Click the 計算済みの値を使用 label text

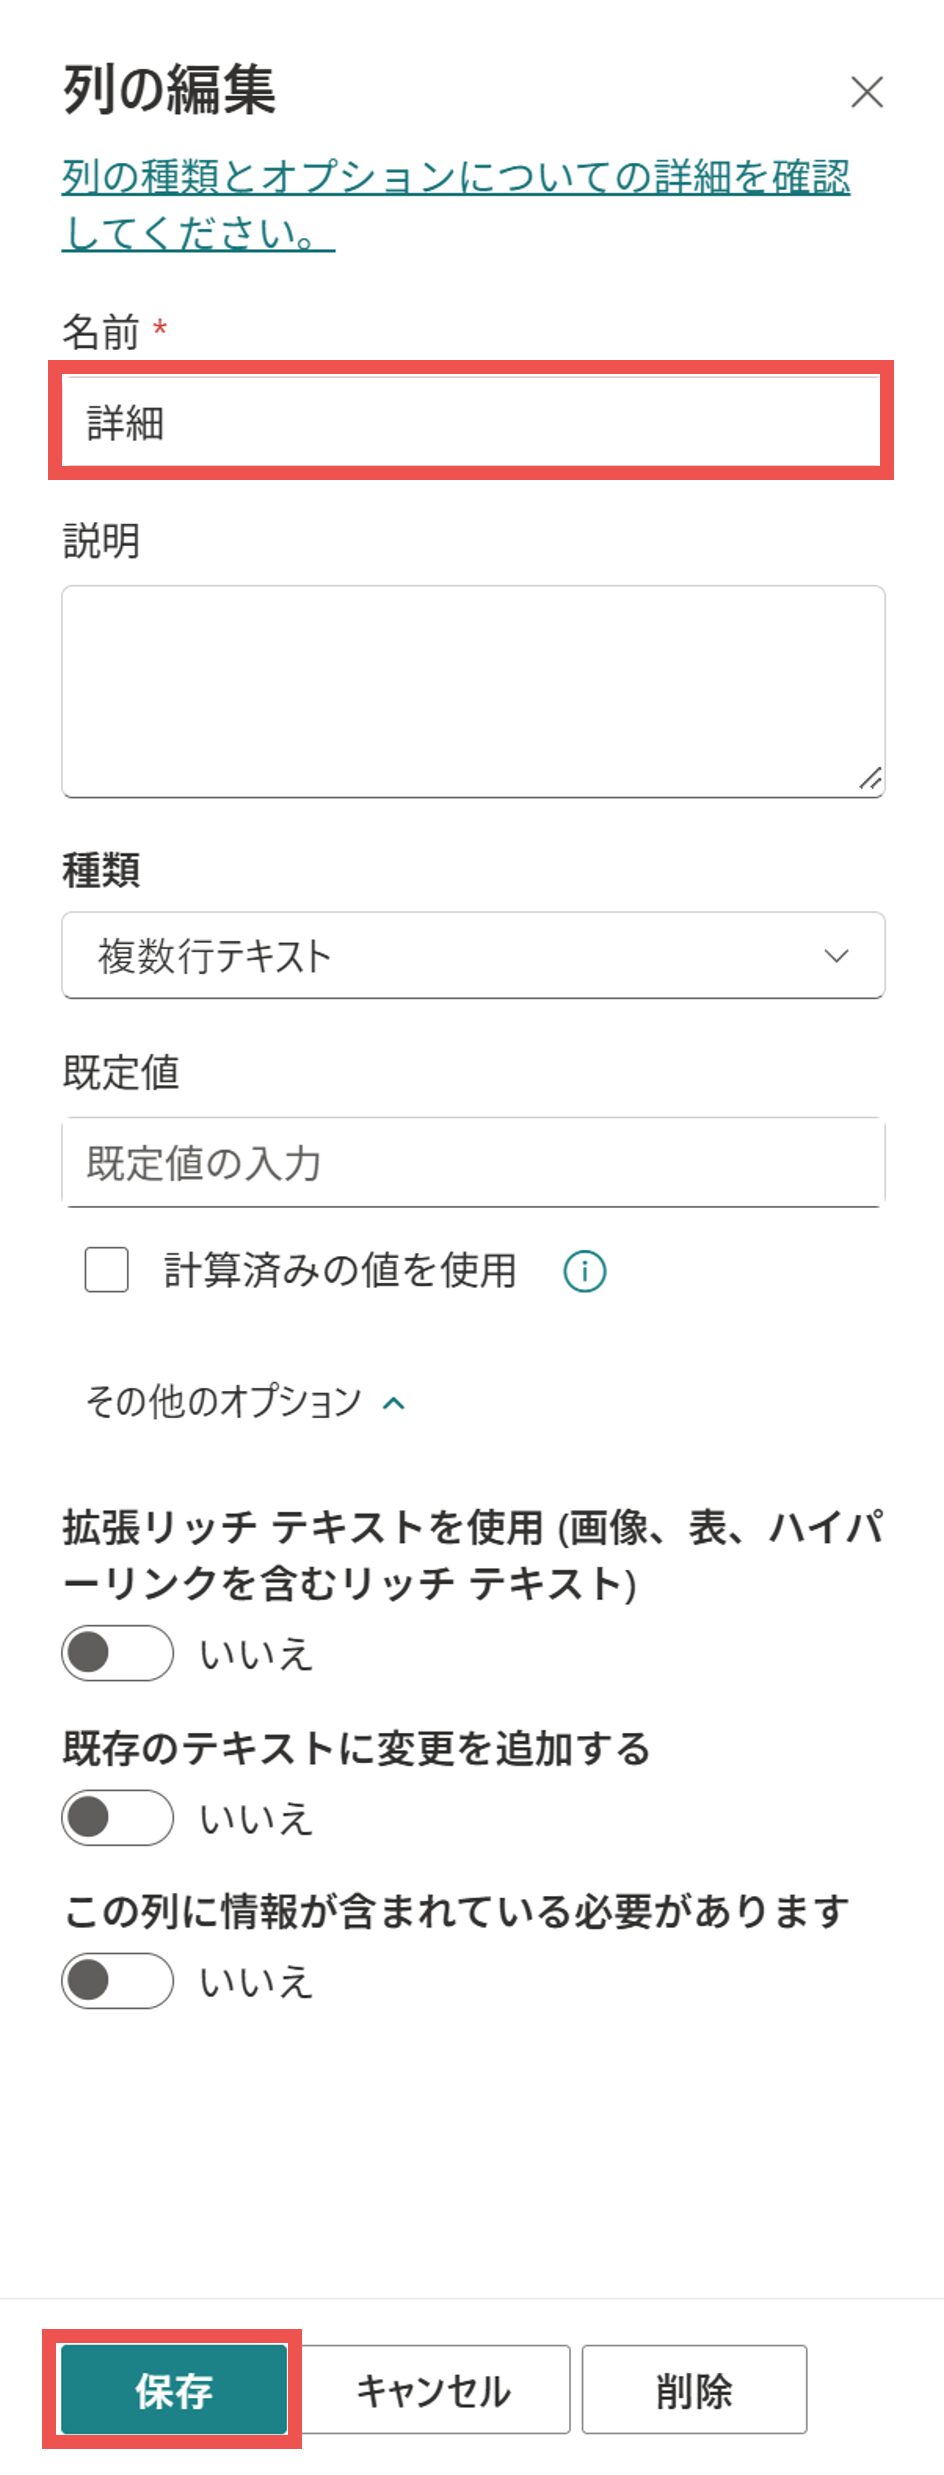pos(340,1271)
